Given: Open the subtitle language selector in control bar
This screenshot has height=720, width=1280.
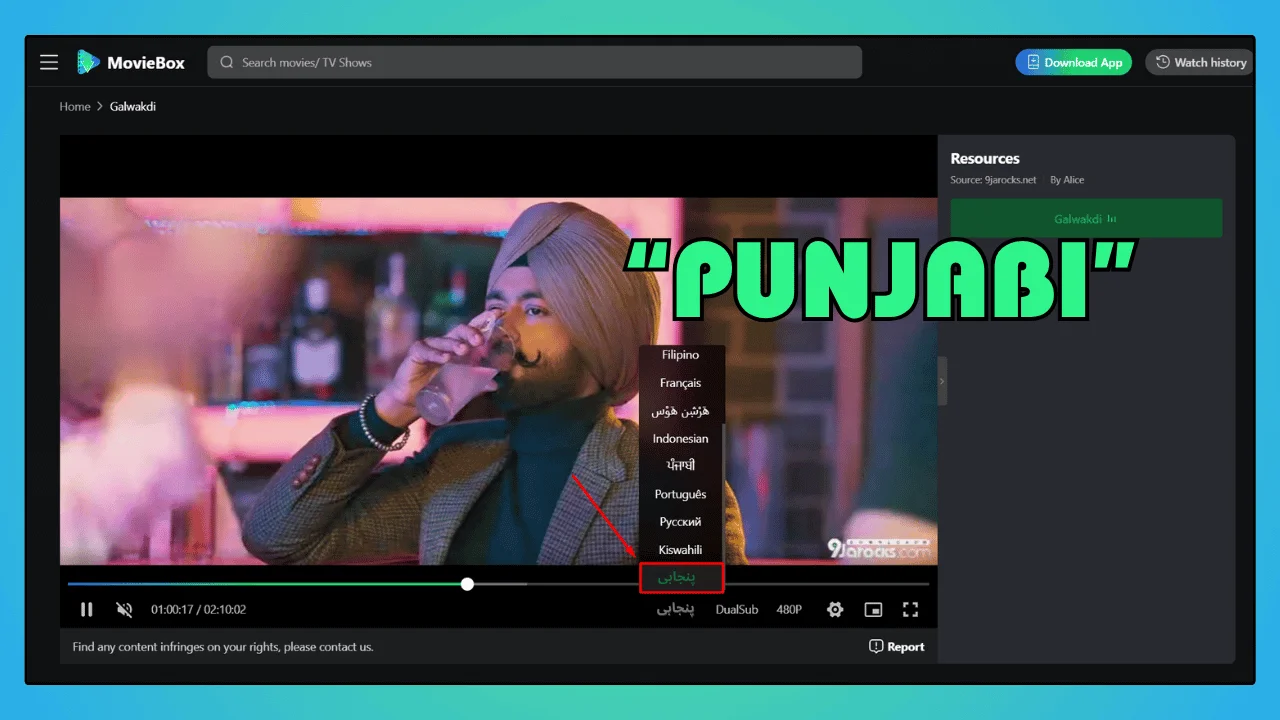Looking at the screenshot, I should click(675, 609).
